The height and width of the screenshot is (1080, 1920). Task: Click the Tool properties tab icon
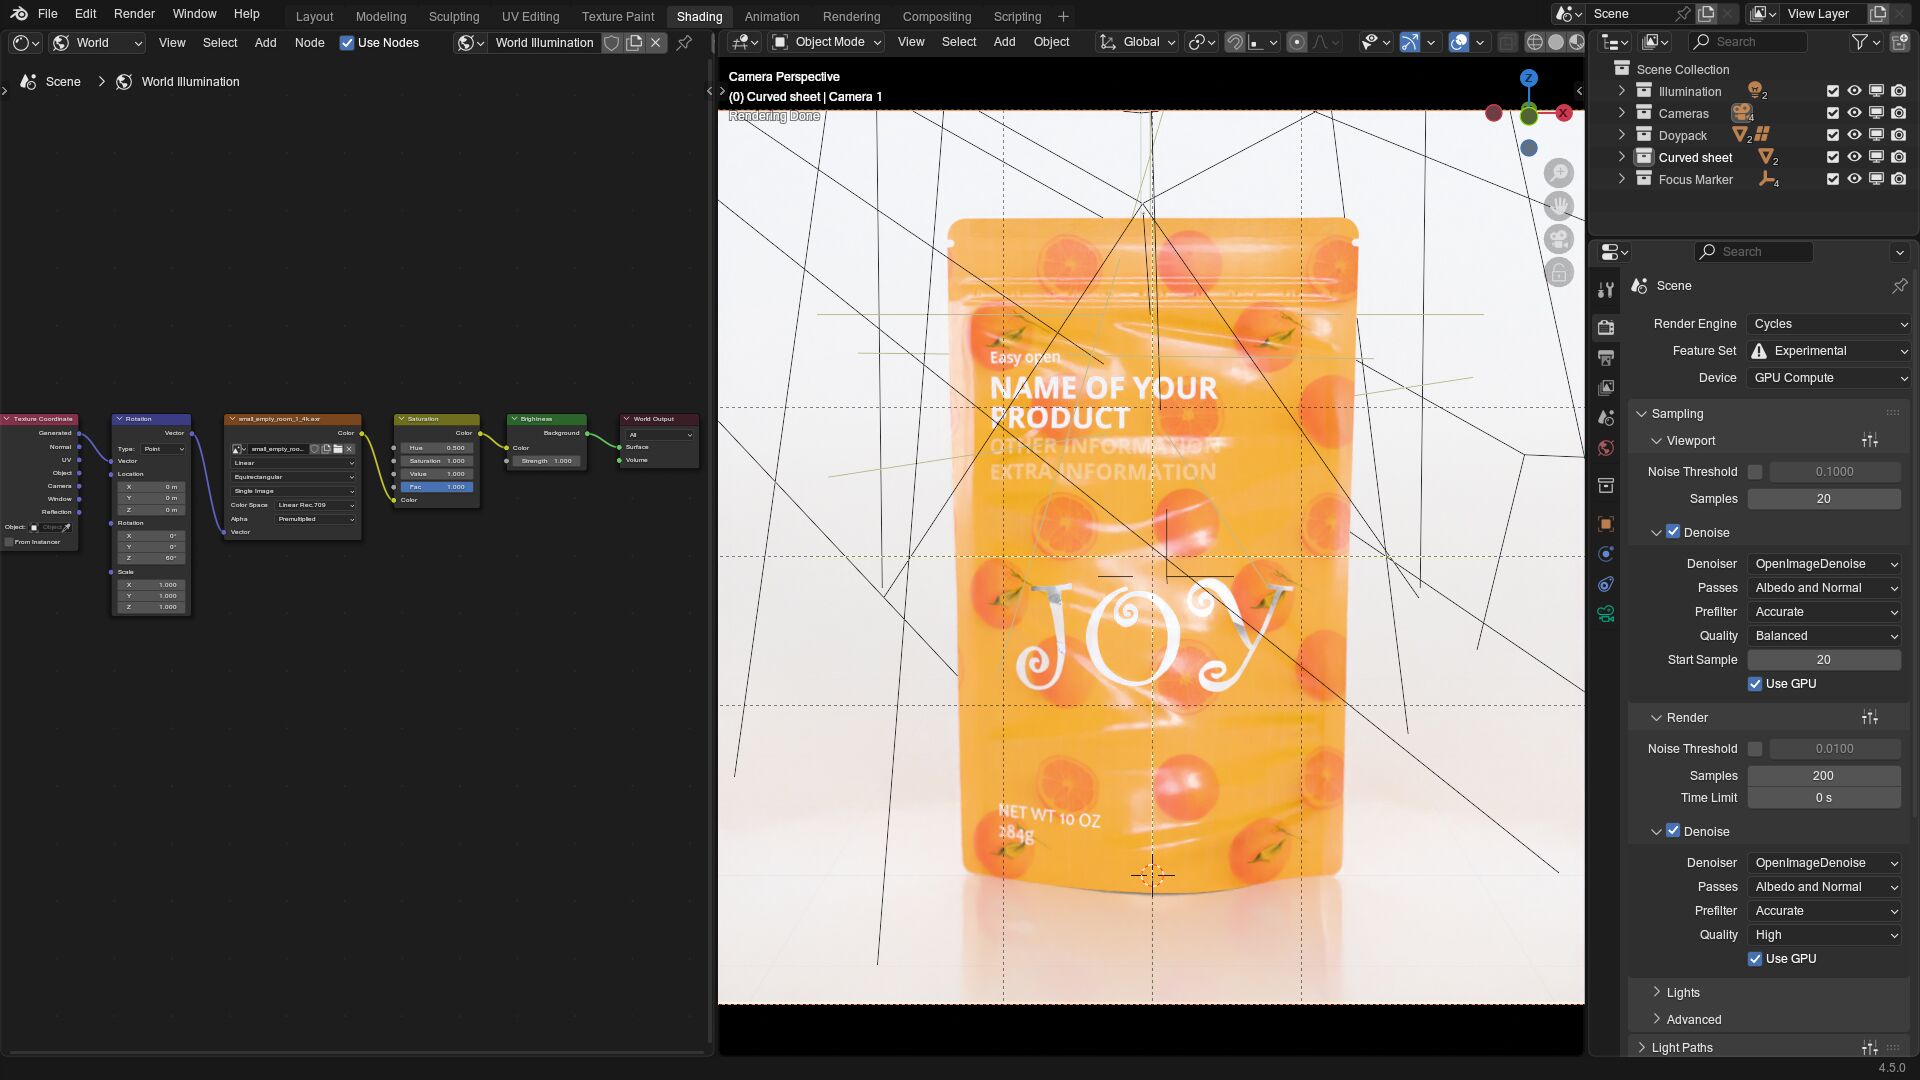coord(1606,290)
